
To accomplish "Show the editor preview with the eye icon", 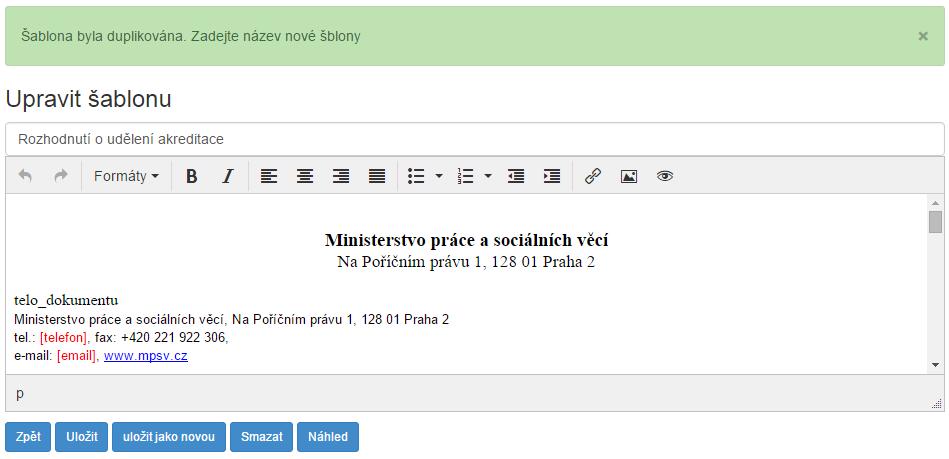I will coord(665,176).
